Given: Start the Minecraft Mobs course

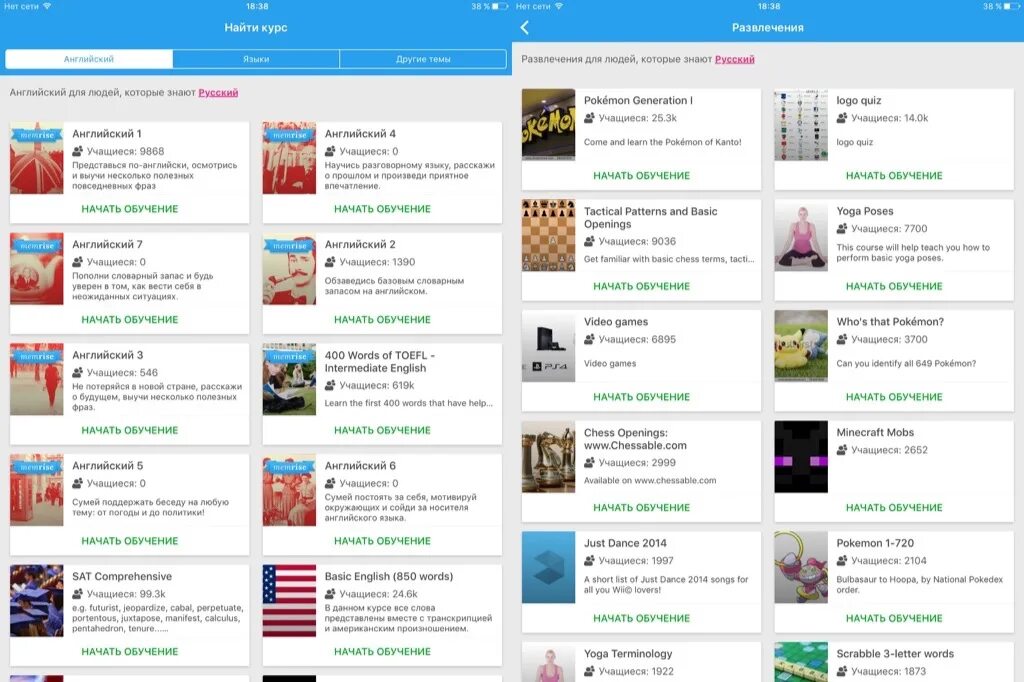Looking at the screenshot, I should [x=894, y=508].
